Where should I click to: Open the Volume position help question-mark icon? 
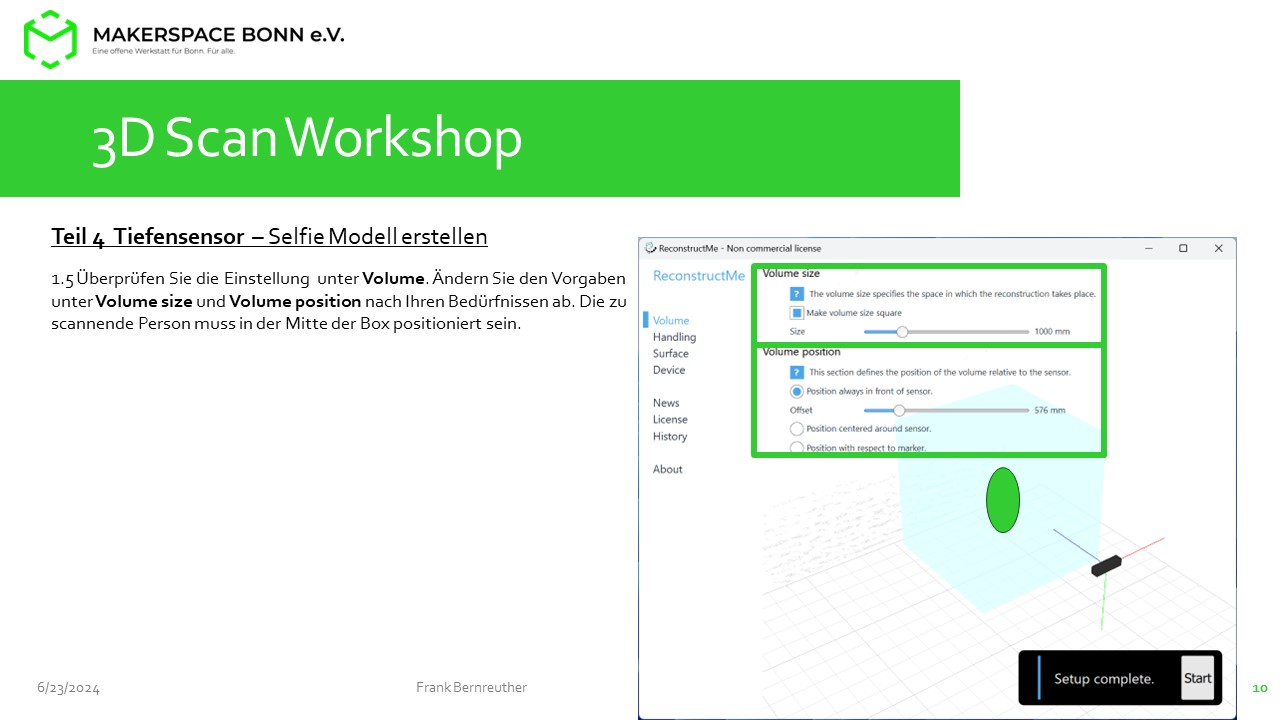(x=797, y=372)
